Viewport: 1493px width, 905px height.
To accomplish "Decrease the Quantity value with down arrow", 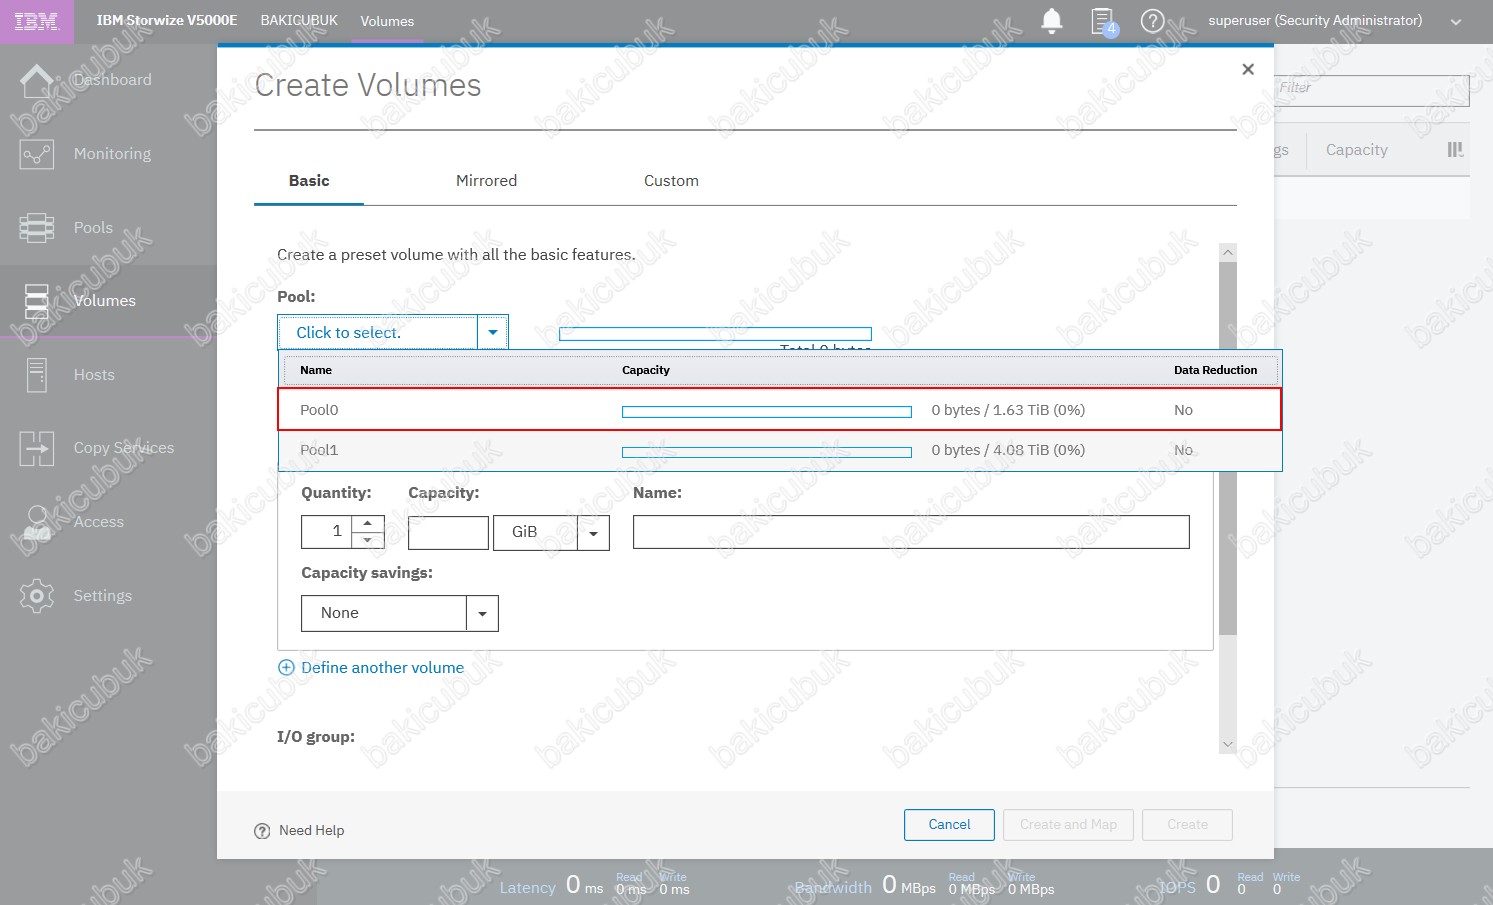I will pyautogui.click(x=368, y=540).
